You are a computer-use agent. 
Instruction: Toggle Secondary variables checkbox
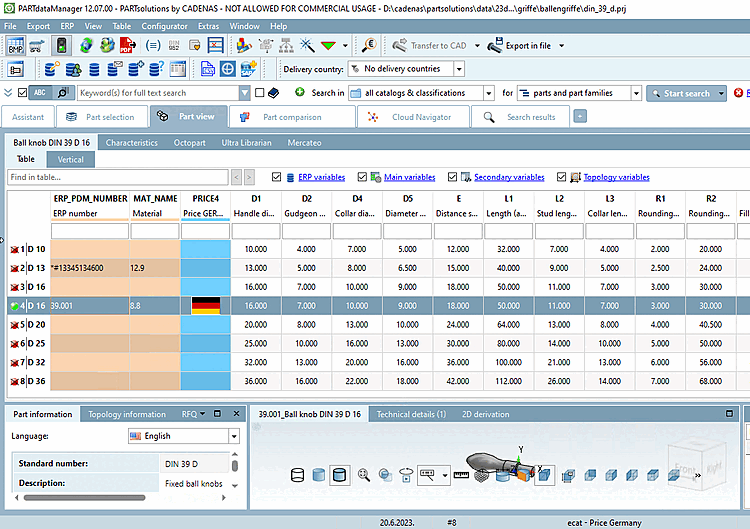452,177
